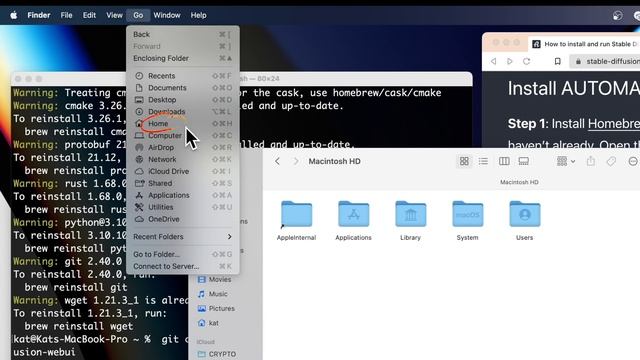
Task: Open the Homebrew link on webpage
Action: [x=614, y=123]
